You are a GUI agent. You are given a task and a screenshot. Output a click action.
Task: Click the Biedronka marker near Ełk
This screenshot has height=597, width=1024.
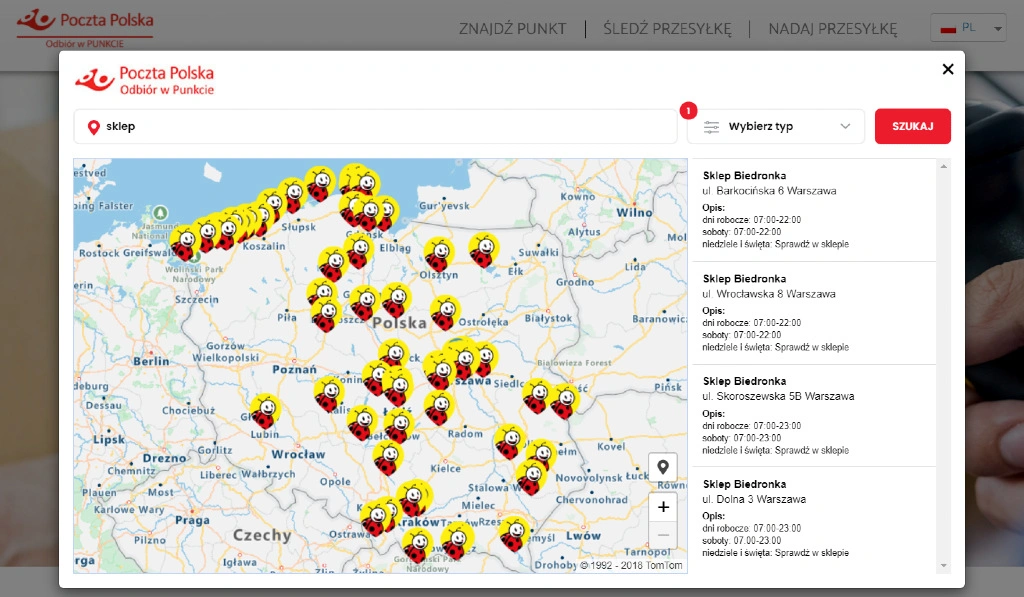(484, 250)
